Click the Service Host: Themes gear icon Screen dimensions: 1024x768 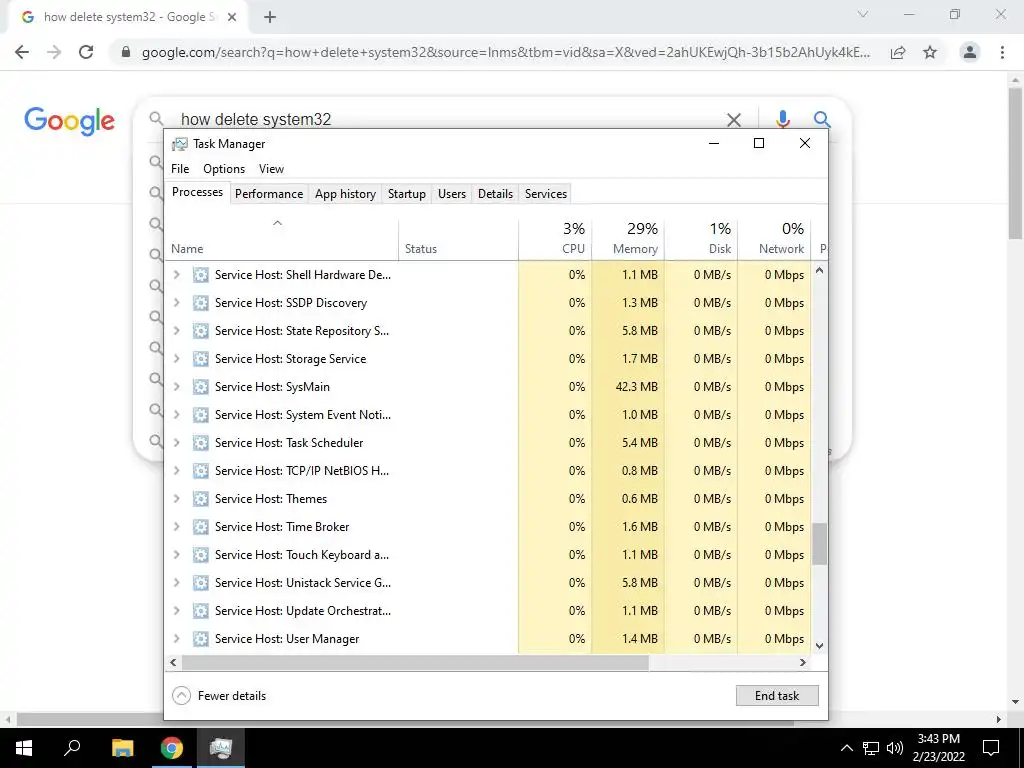pos(200,499)
